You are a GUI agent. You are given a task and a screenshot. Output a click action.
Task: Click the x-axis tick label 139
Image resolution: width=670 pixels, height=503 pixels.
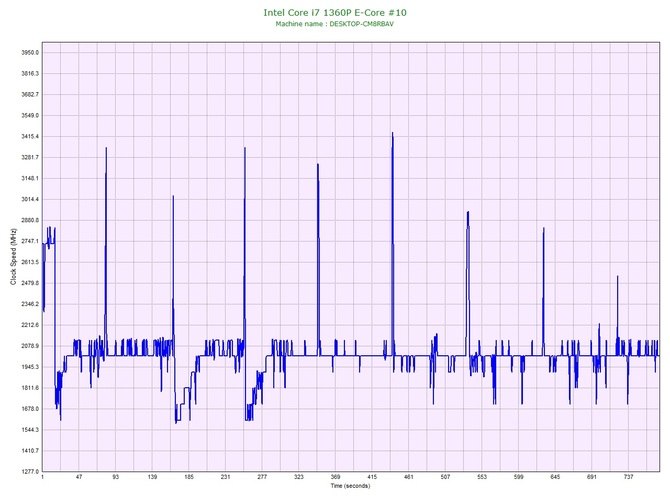click(152, 477)
